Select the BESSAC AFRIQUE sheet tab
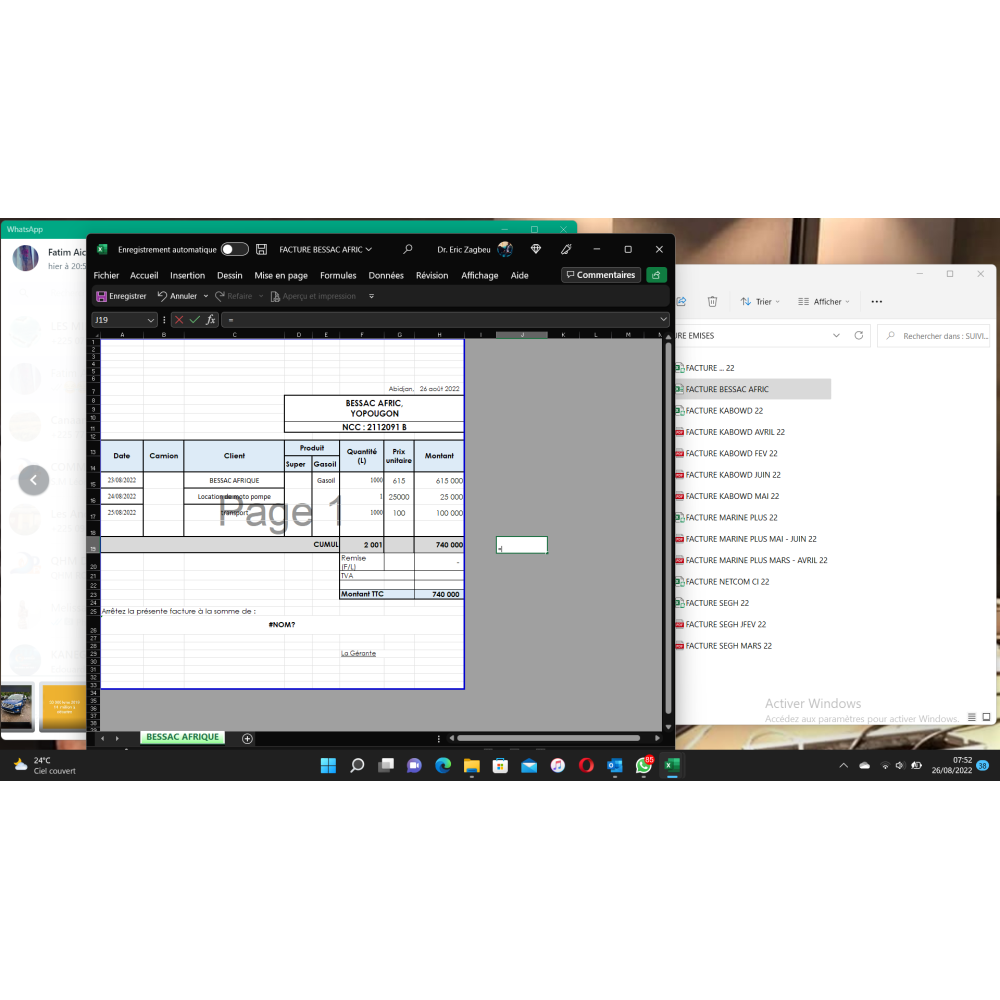This screenshot has height=1000, width=1000. coord(182,737)
